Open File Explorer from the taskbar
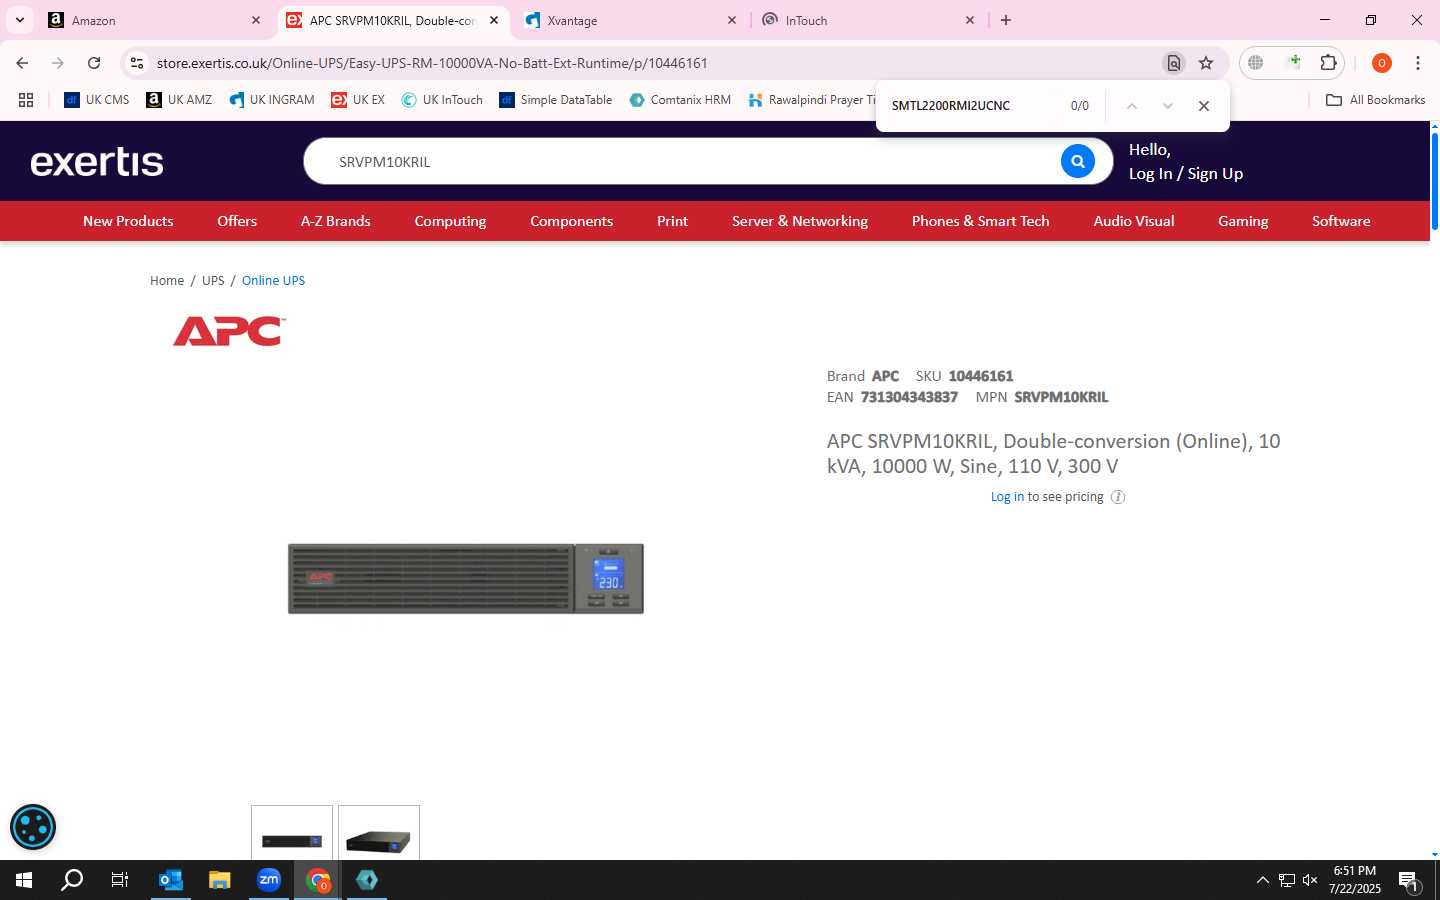The image size is (1440, 900). (x=219, y=880)
